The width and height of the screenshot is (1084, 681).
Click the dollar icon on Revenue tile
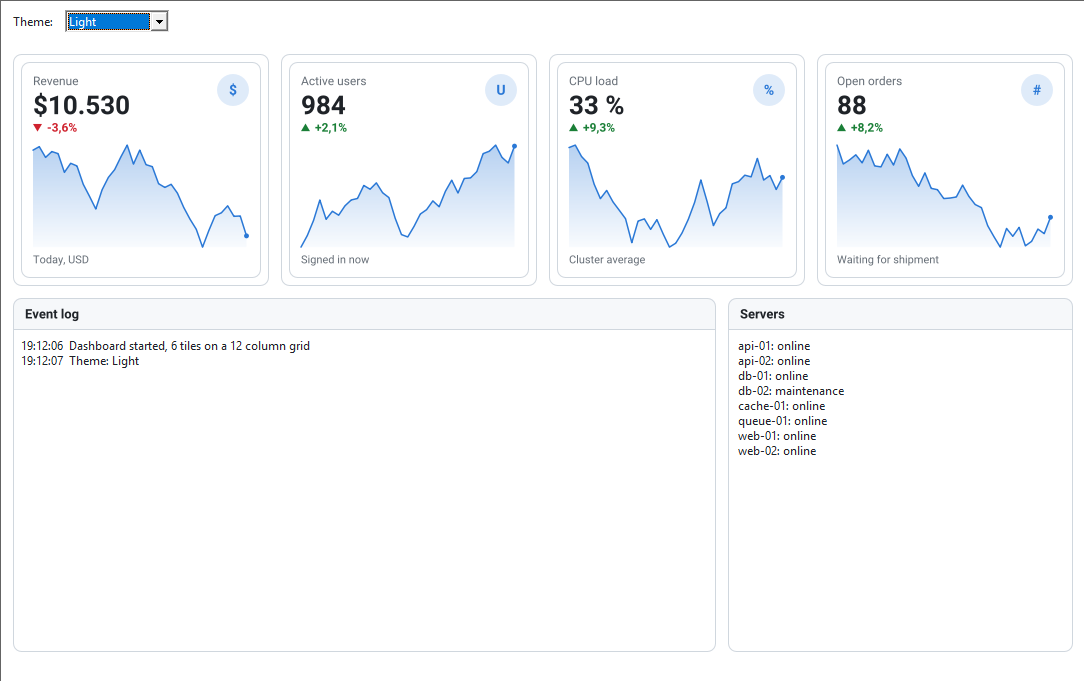point(233,90)
